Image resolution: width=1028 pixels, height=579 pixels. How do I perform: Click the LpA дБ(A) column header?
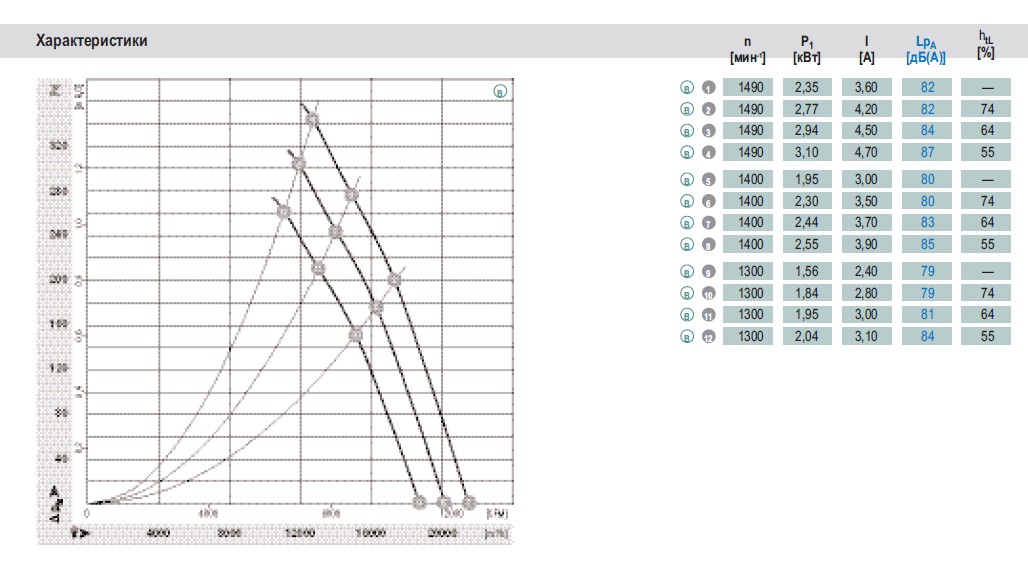pos(926,50)
